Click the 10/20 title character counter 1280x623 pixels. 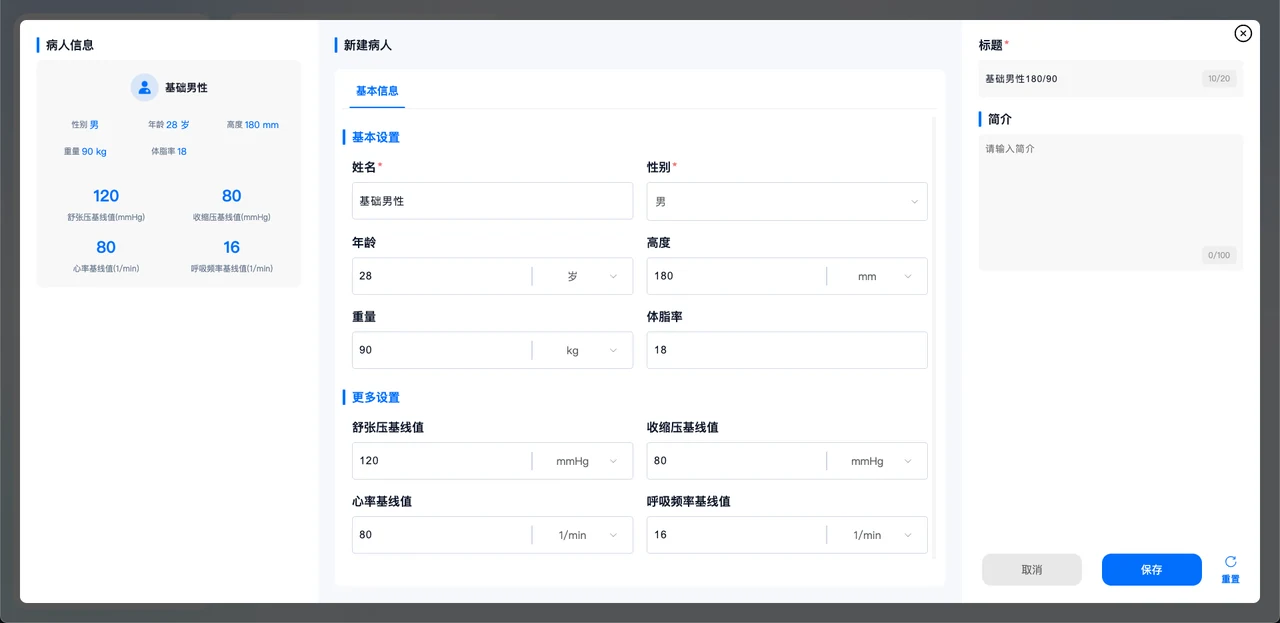pyautogui.click(x=1219, y=79)
